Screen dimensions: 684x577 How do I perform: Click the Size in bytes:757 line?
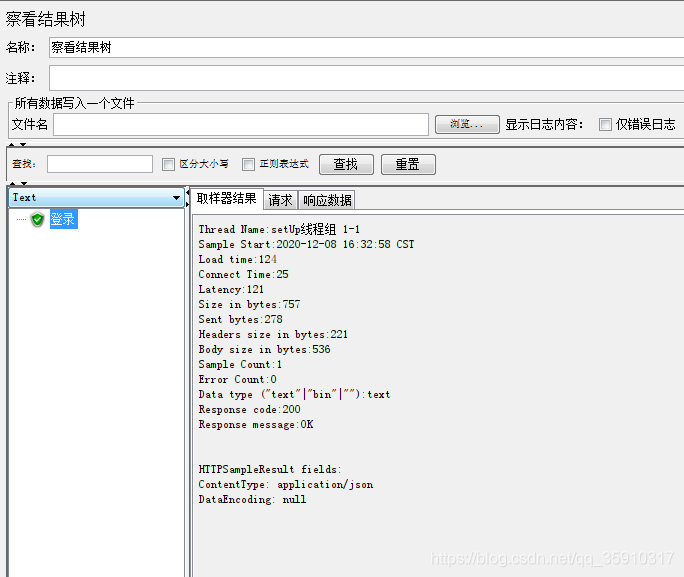coord(250,304)
